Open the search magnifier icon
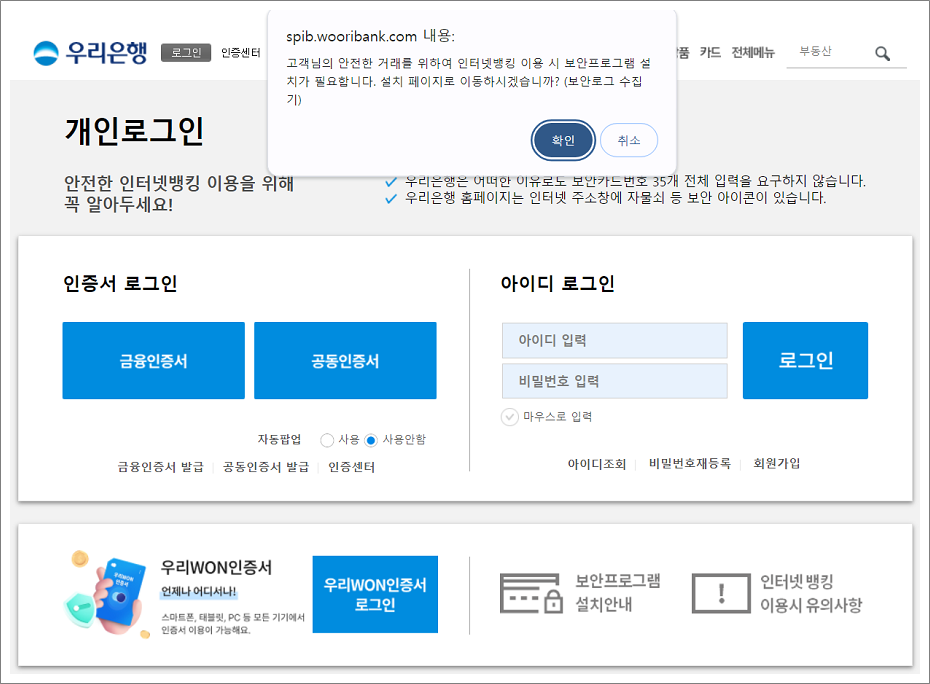The image size is (930, 684). pos(883,53)
